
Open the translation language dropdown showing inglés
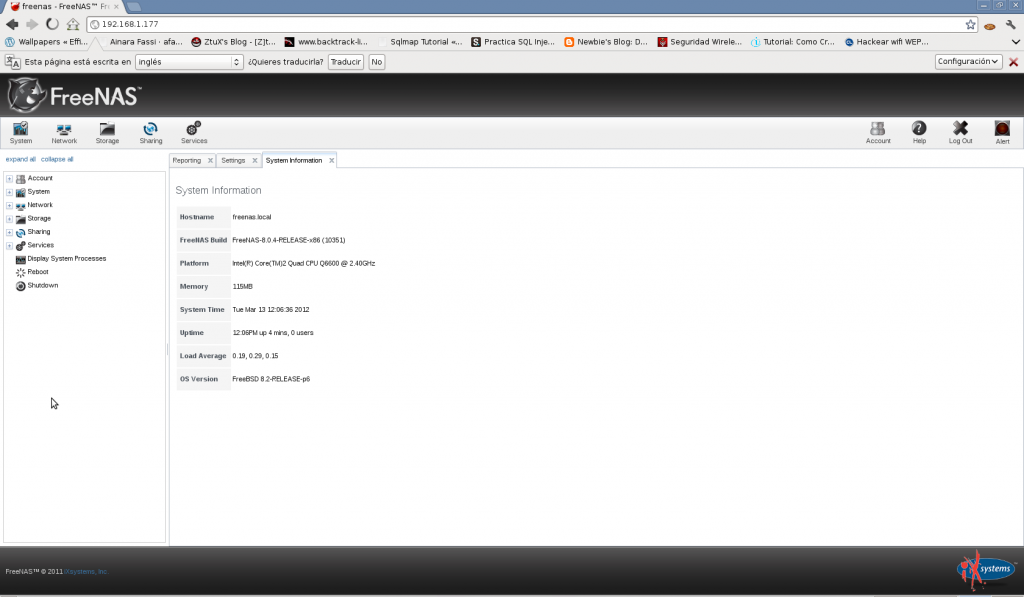[x=189, y=62]
